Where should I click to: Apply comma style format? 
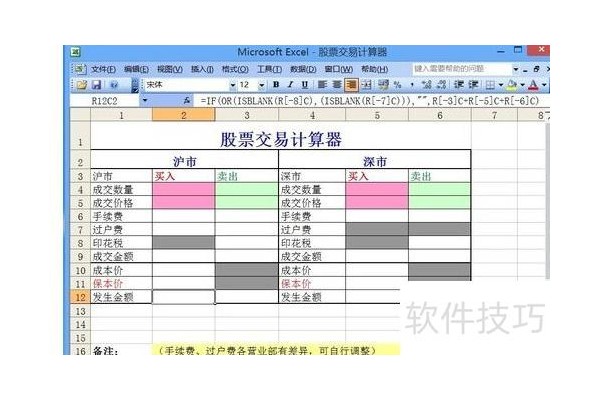click(x=412, y=85)
